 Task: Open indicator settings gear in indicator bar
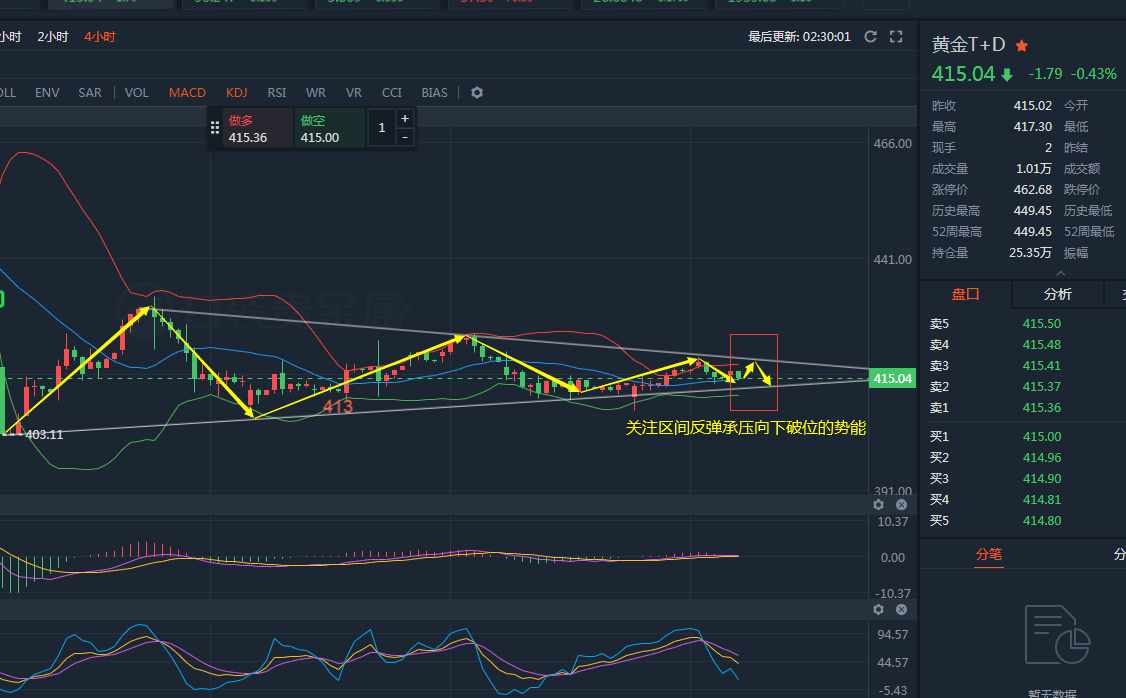coord(477,93)
